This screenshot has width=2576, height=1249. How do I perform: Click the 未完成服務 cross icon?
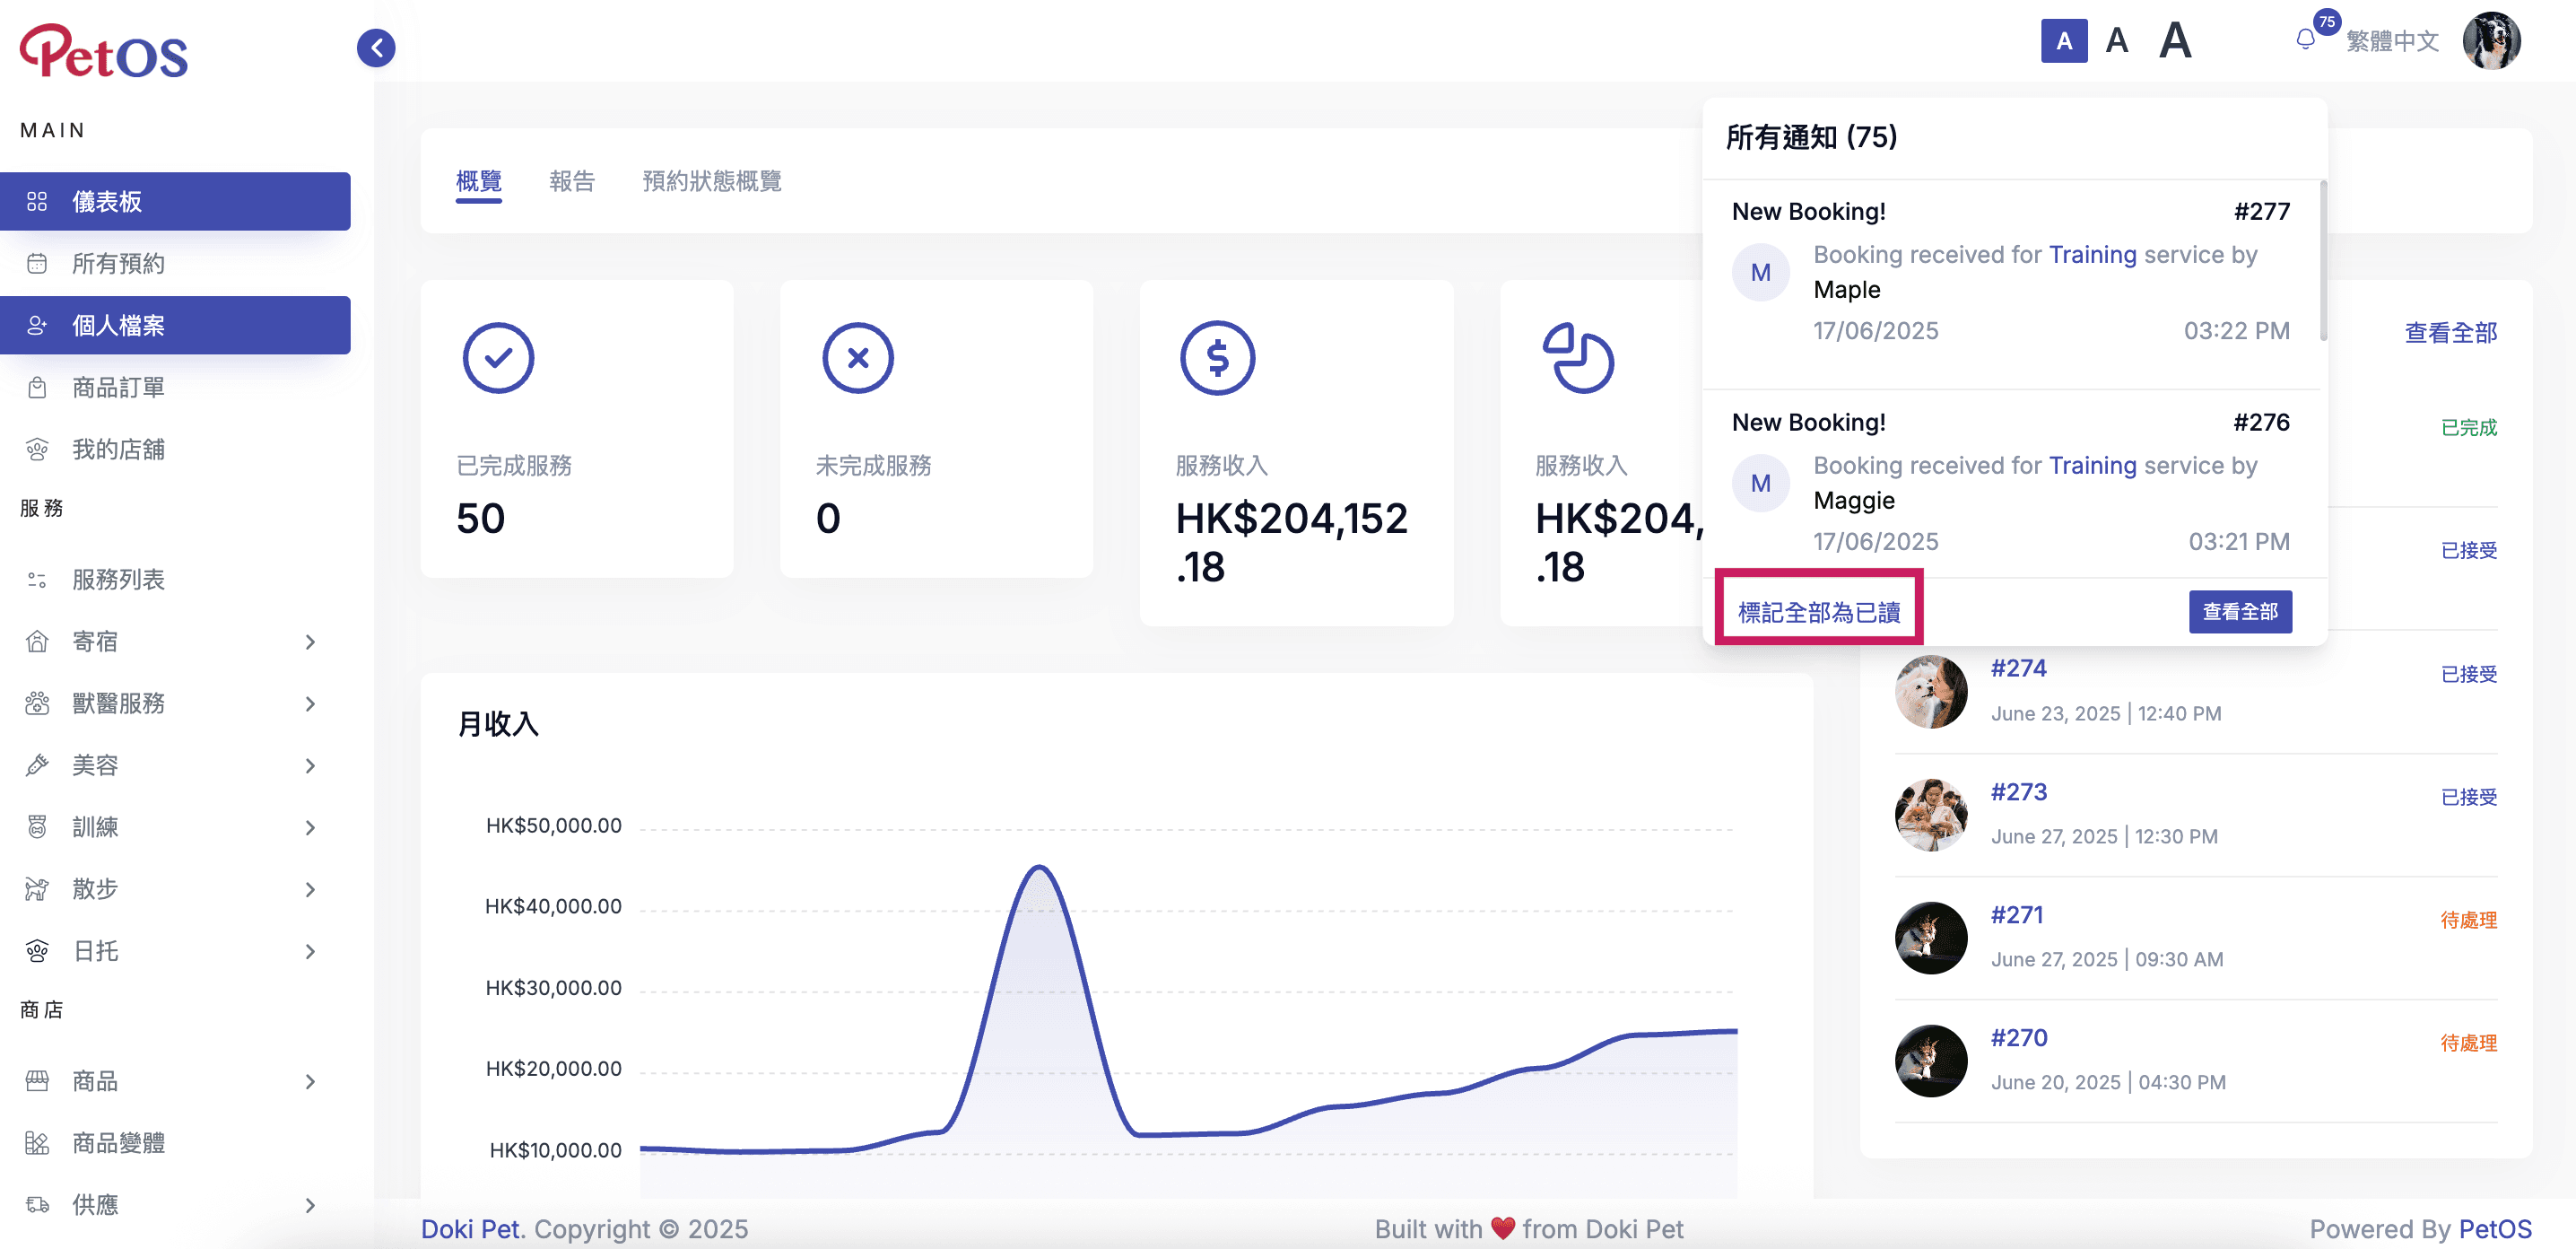pyautogui.click(x=857, y=358)
